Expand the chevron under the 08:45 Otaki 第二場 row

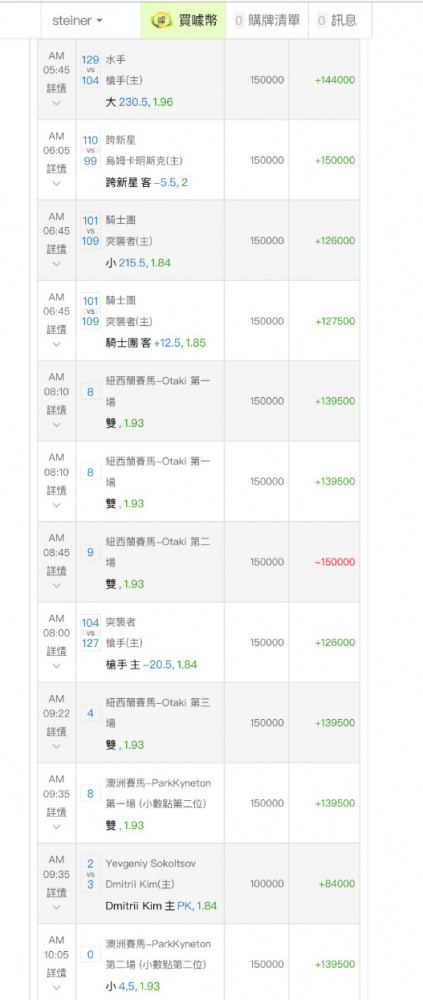(x=57, y=585)
